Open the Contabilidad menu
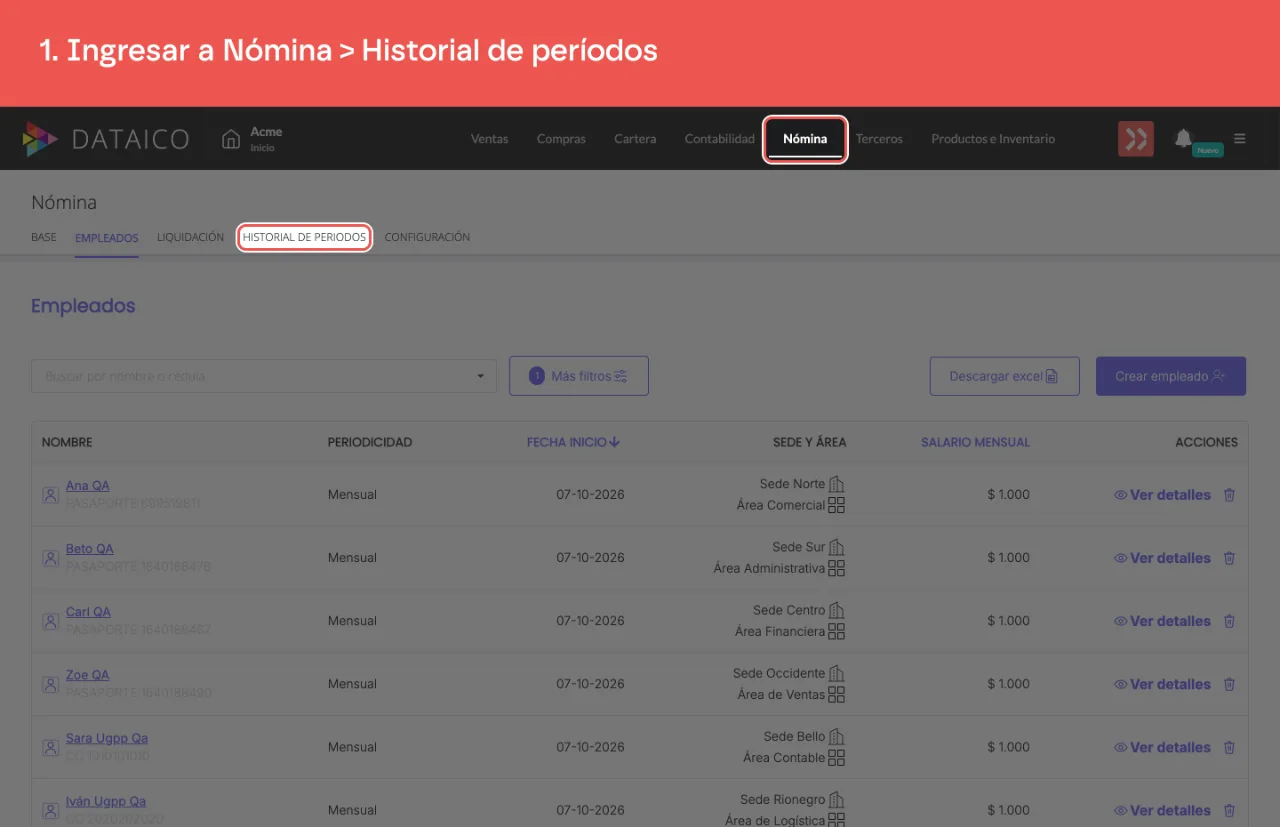Screen dimensions: 1280x827 click(x=720, y=139)
